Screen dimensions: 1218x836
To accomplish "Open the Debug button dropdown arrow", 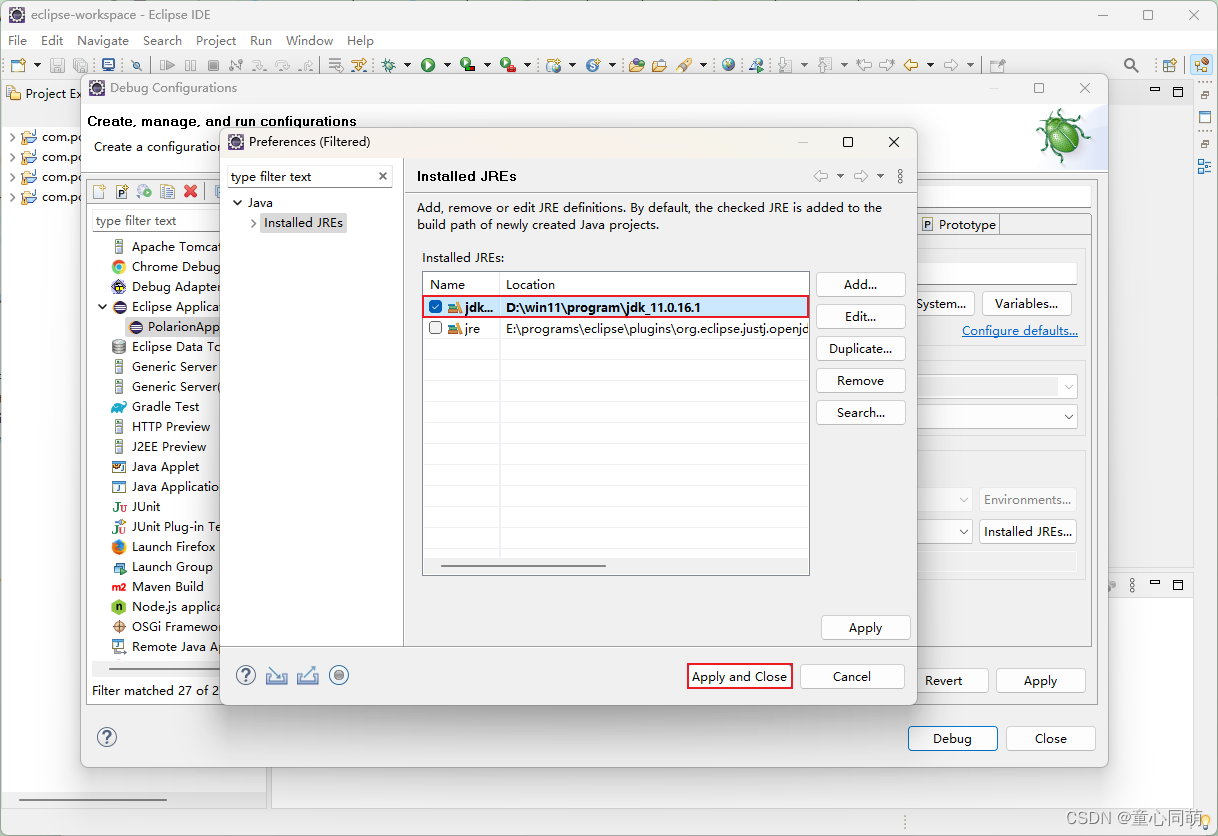I will coord(408,65).
